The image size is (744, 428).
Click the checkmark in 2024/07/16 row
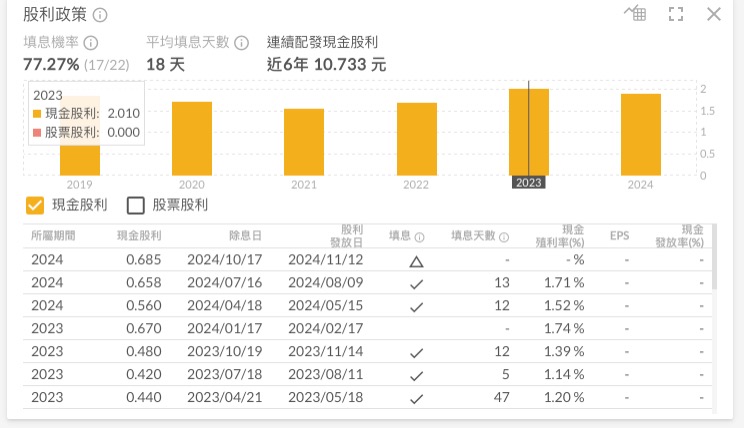click(x=416, y=284)
